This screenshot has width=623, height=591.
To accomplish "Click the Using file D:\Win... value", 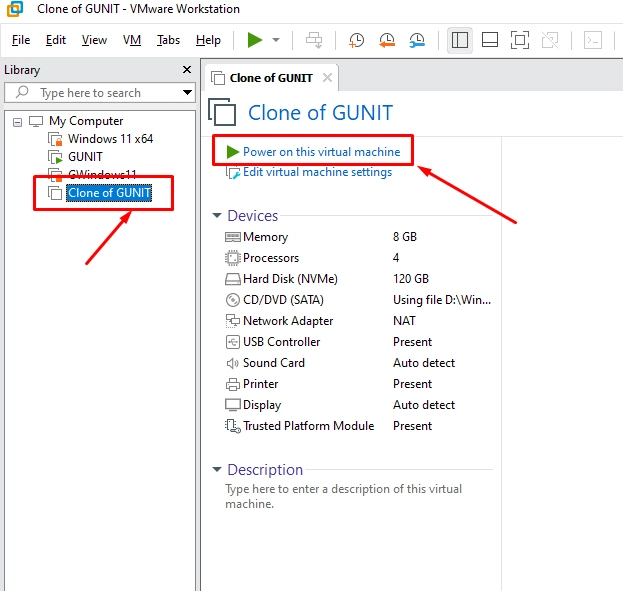I will point(442,300).
